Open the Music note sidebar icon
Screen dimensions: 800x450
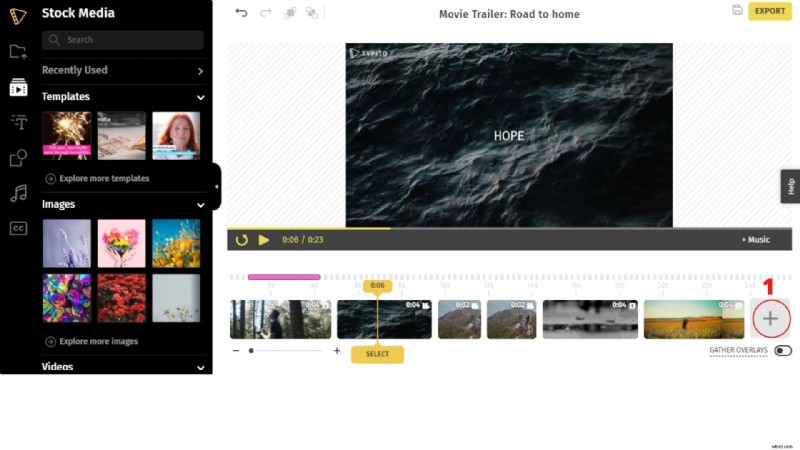tap(19, 193)
